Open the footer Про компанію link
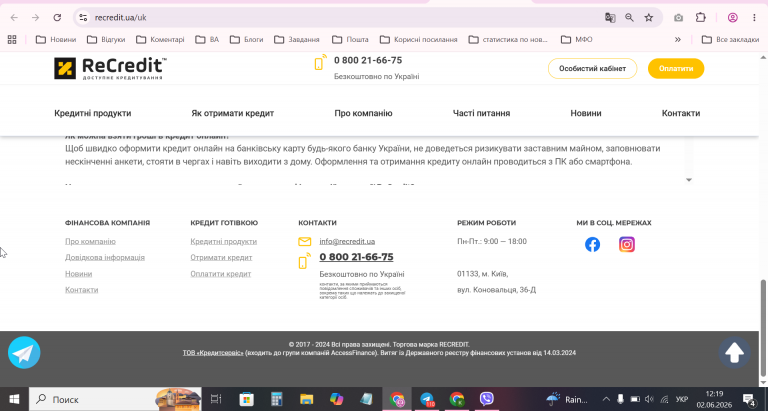This screenshot has width=768, height=411. pos(90,242)
